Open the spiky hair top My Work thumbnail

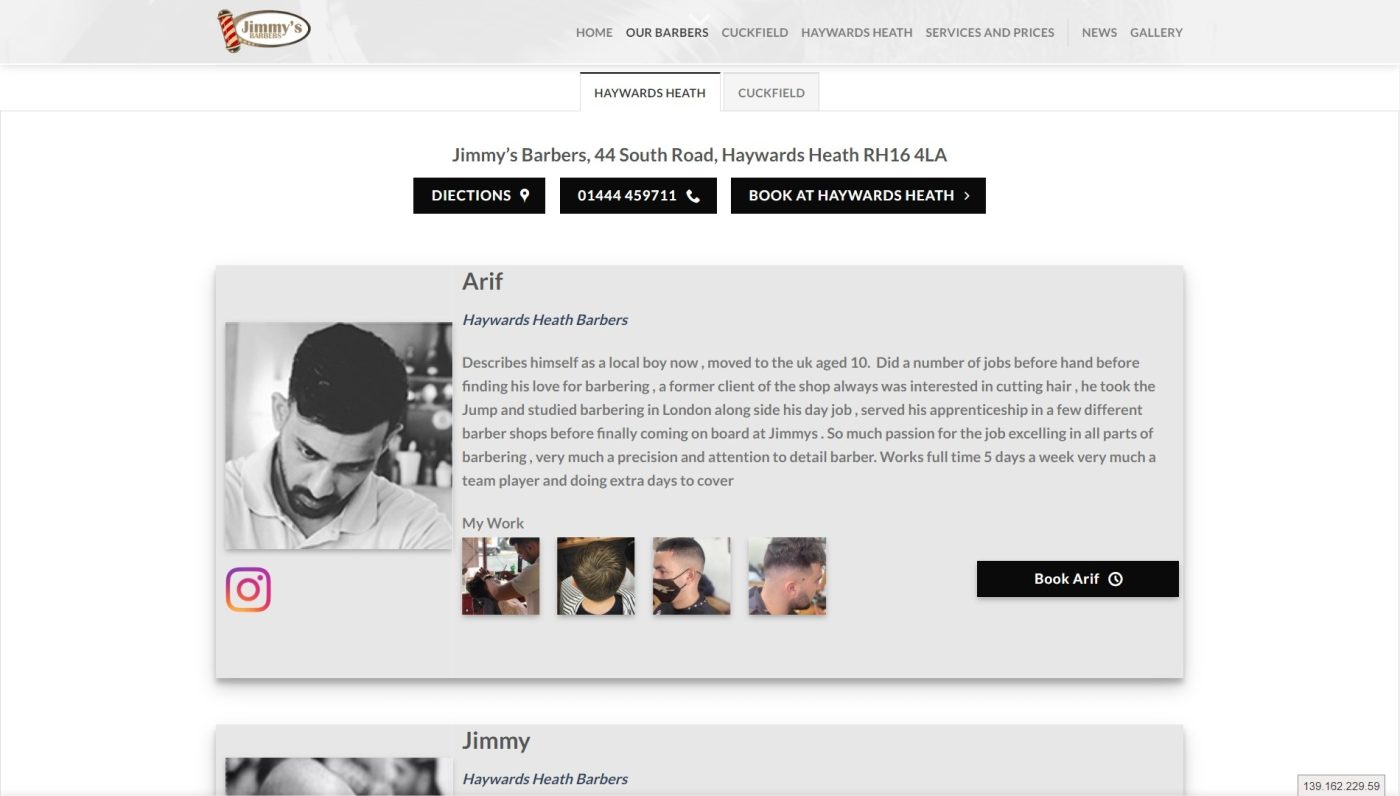click(x=596, y=576)
